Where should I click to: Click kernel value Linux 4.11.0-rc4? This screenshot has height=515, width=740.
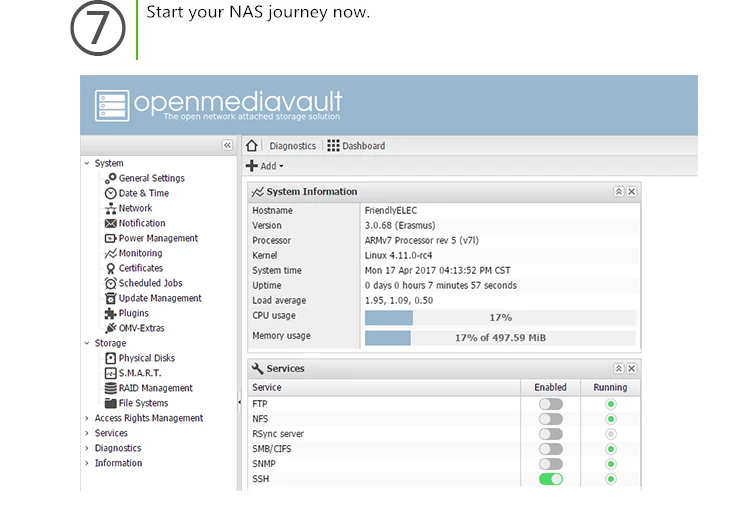pyautogui.click(x=398, y=255)
